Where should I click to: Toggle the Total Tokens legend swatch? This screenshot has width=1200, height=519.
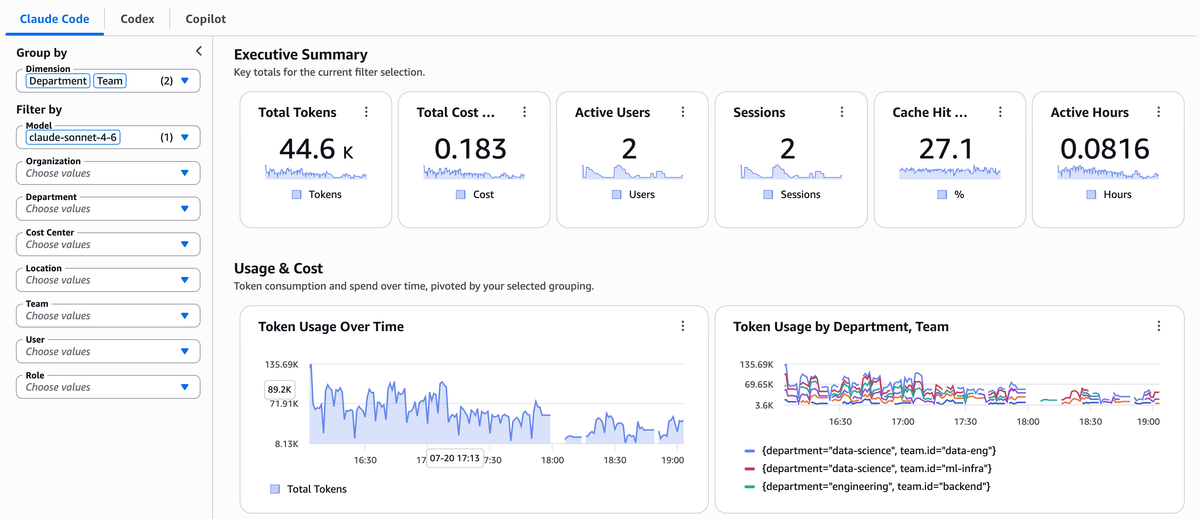click(275, 489)
